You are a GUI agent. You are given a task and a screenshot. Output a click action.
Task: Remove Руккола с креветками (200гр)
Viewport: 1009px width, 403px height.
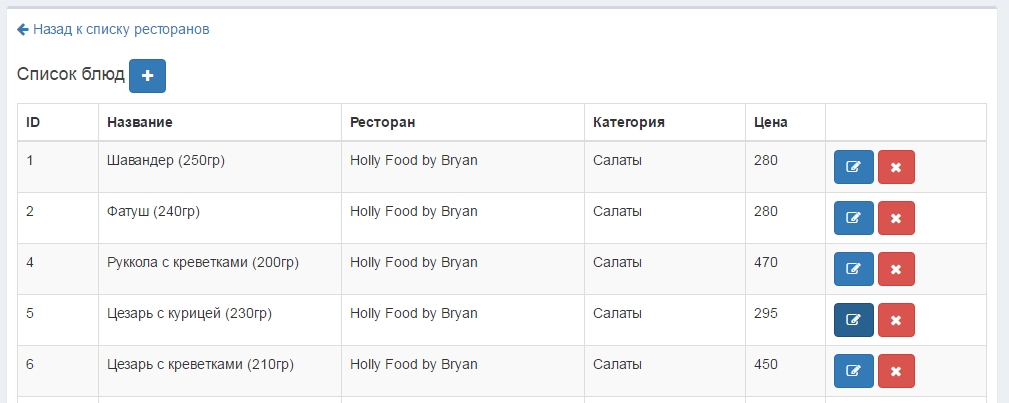click(896, 269)
